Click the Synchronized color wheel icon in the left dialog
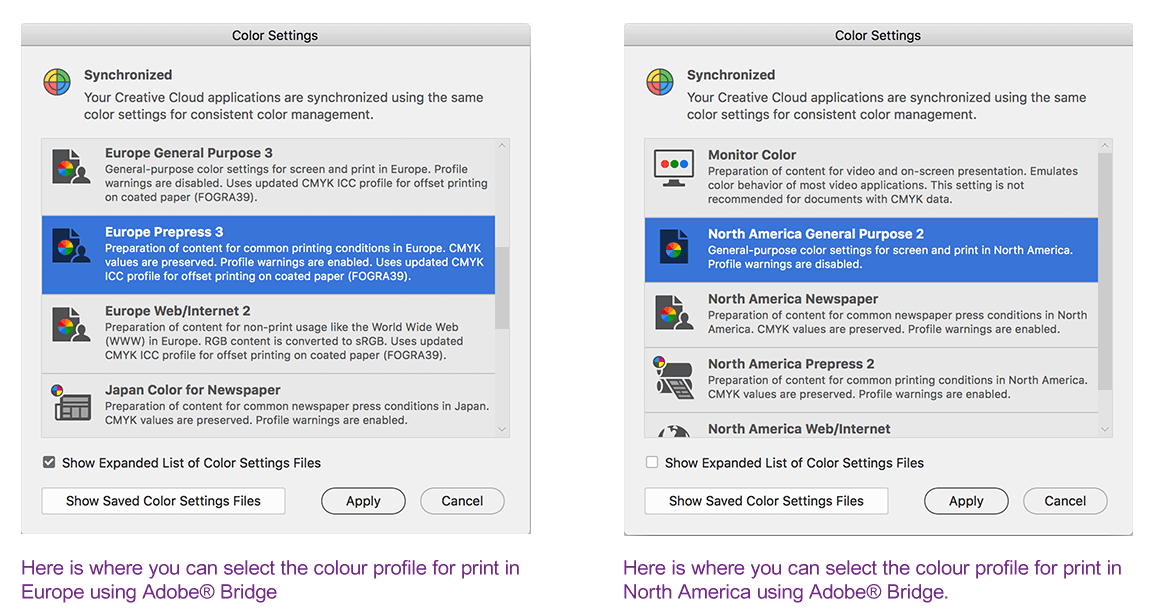 click(x=57, y=82)
